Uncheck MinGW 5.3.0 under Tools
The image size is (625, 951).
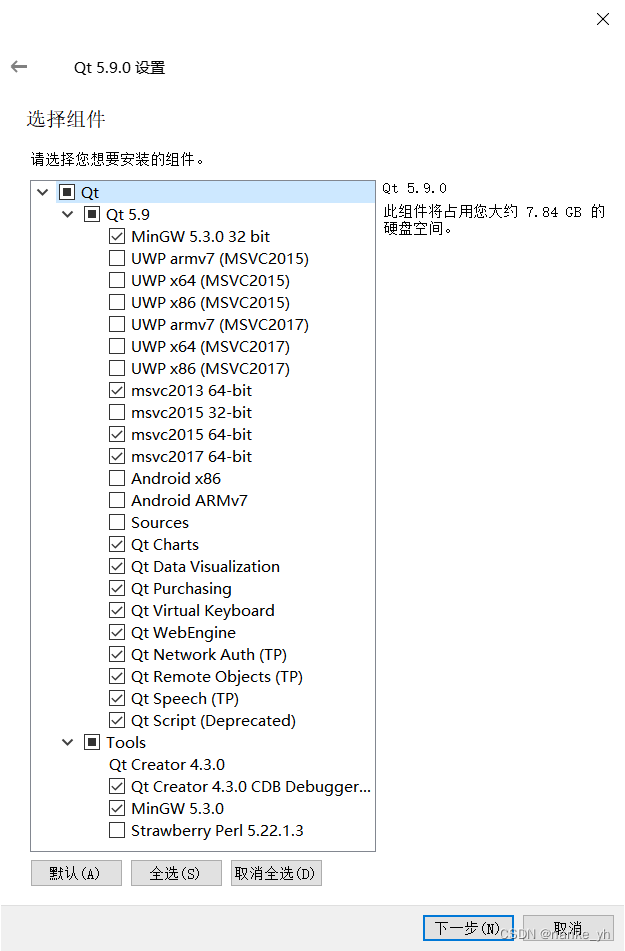117,808
